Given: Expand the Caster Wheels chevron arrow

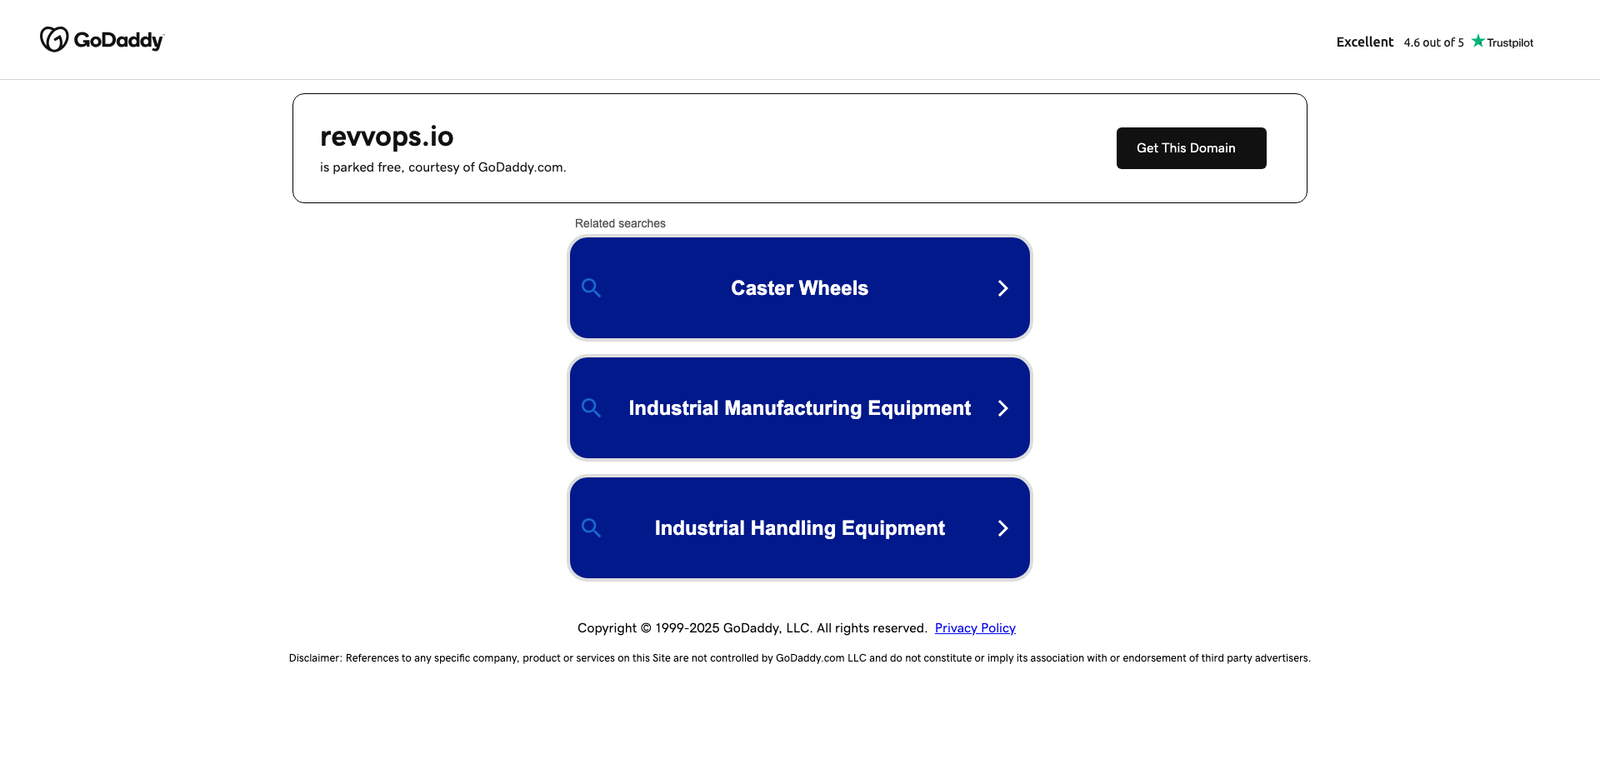Looking at the screenshot, I should click(1003, 288).
